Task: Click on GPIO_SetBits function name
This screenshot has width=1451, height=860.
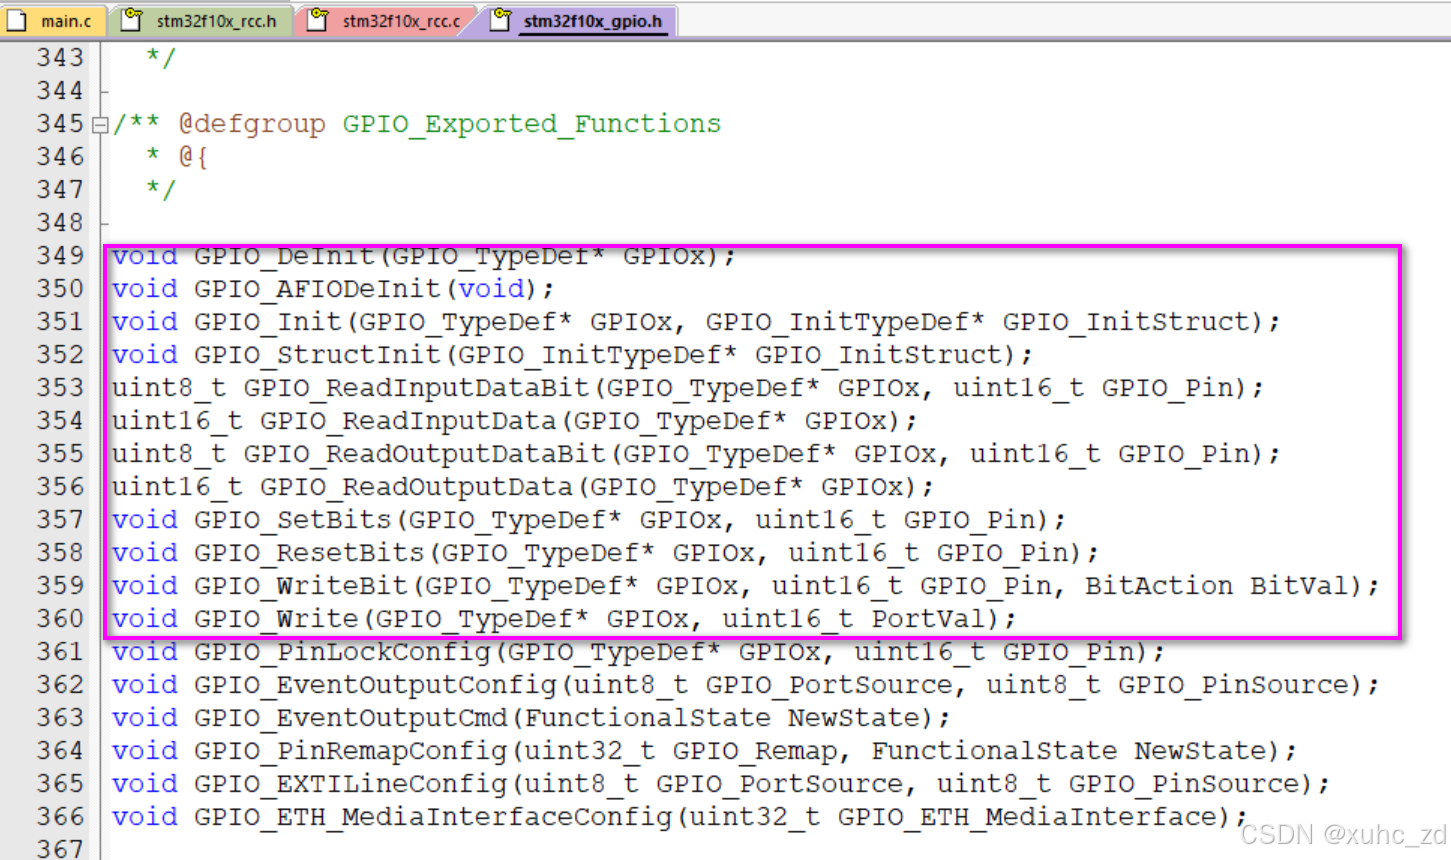Action: [292, 519]
